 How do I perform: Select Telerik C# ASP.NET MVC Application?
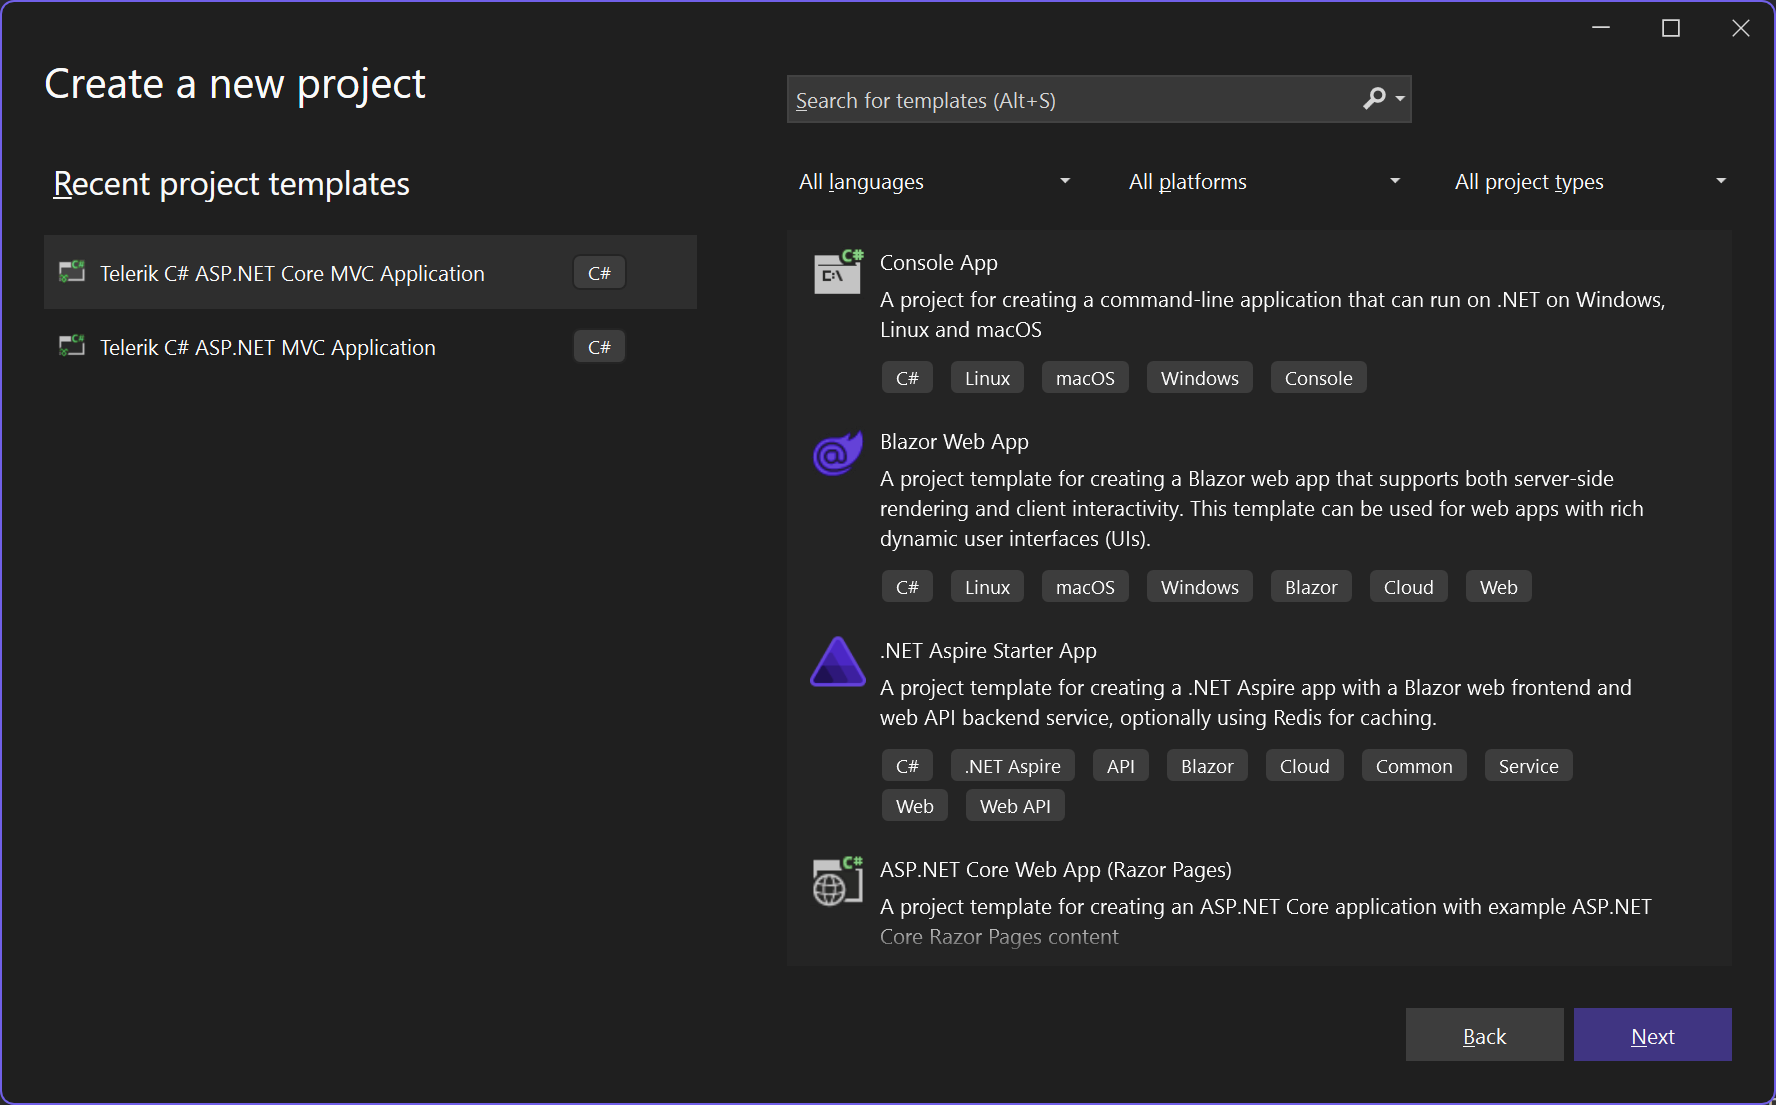pyautogui.click(x=268, y=347)
